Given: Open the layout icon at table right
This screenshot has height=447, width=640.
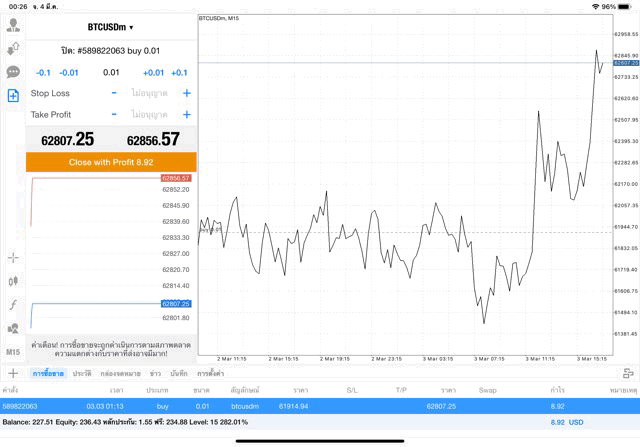Looking at the screenshot, I should [628, 373].
